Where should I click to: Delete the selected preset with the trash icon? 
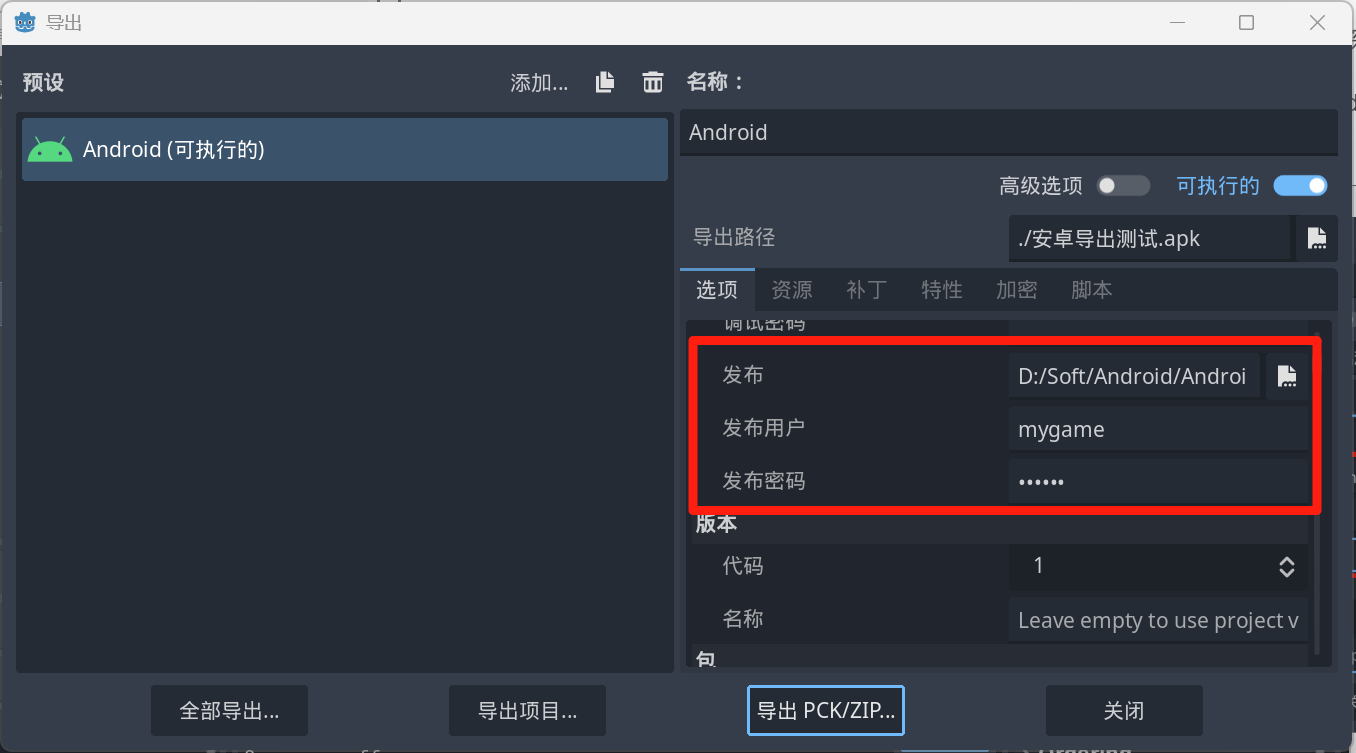[x=653, y=83]
